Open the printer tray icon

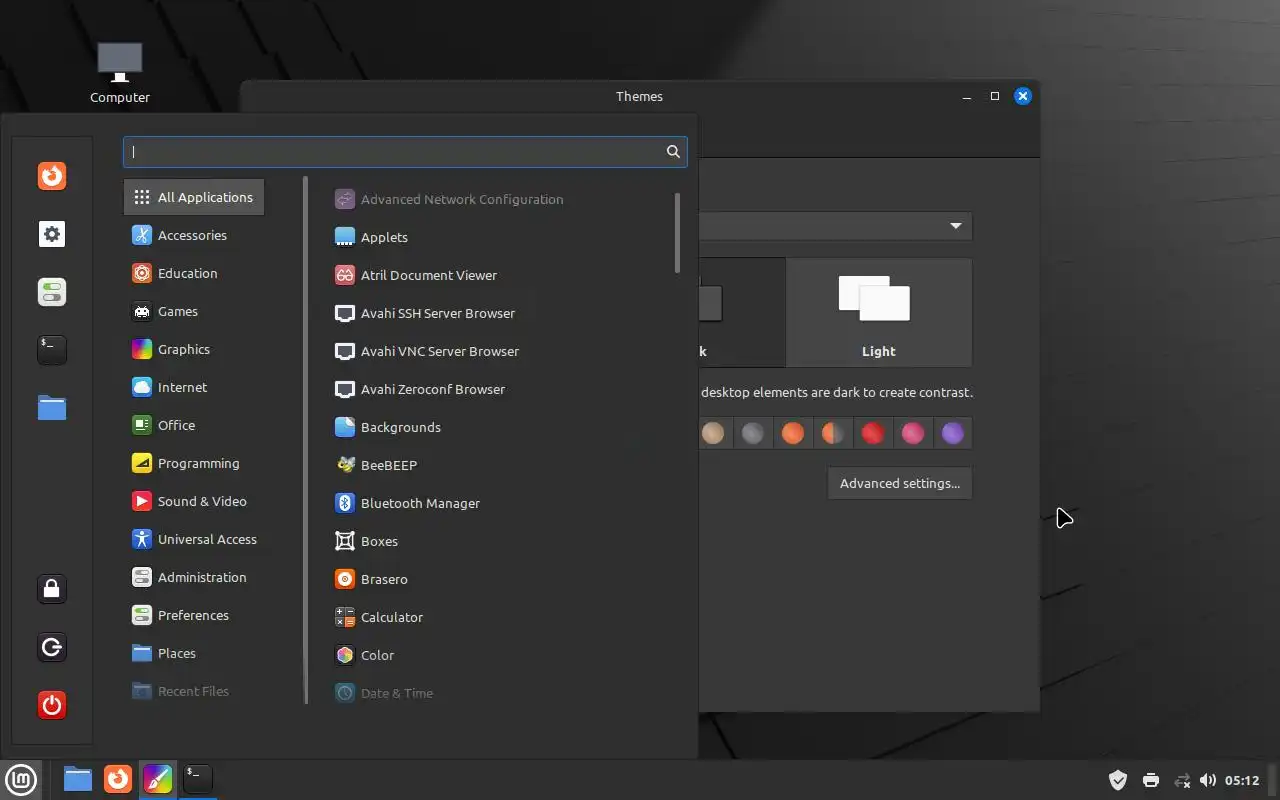(1151, 780)
